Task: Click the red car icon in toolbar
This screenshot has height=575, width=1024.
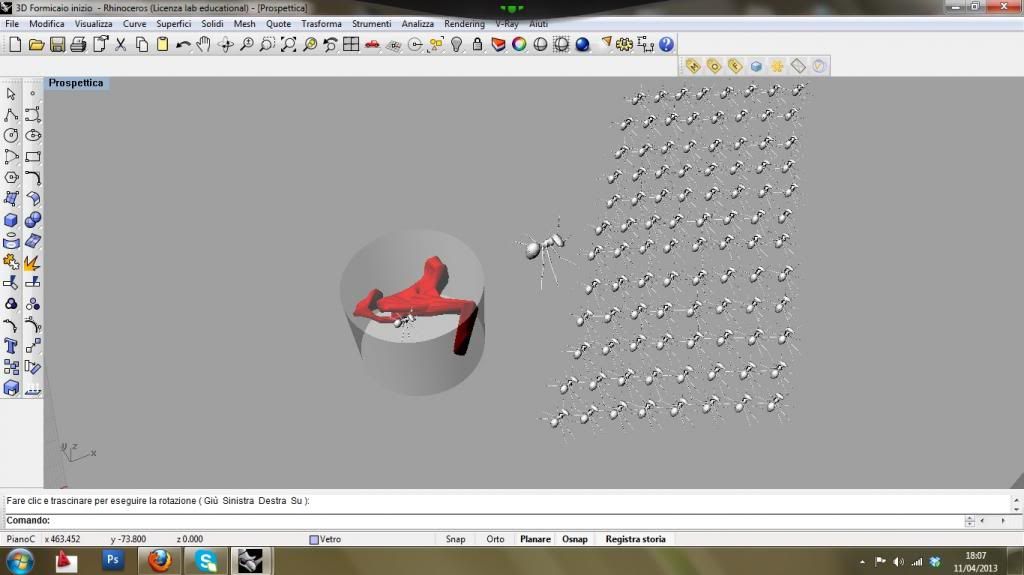Action: click(x=372, y=44)
